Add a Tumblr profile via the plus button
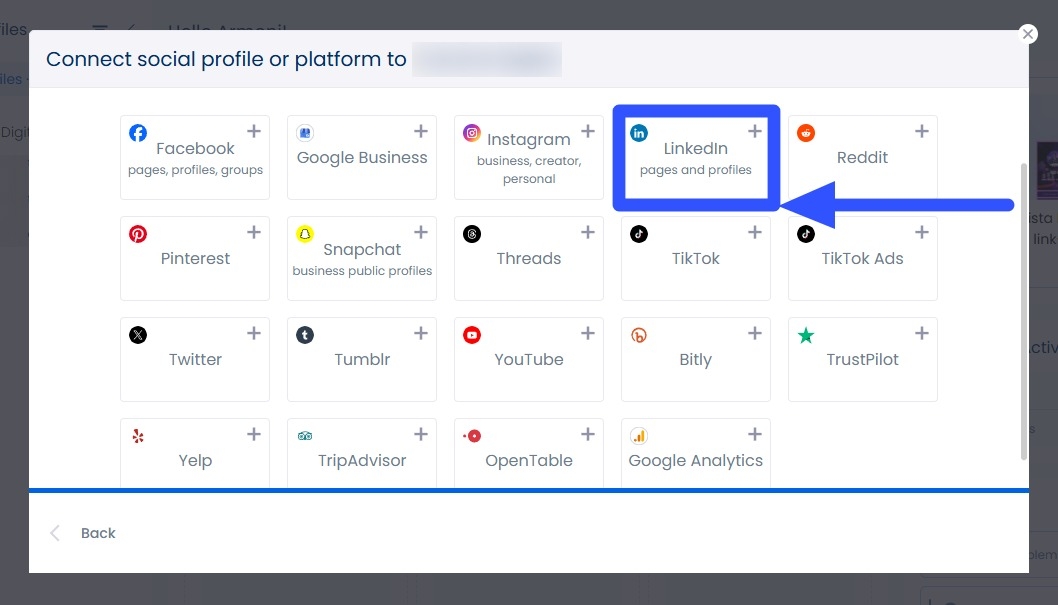The height and width of the screenshot is (605, 1058). pos(421,333)
